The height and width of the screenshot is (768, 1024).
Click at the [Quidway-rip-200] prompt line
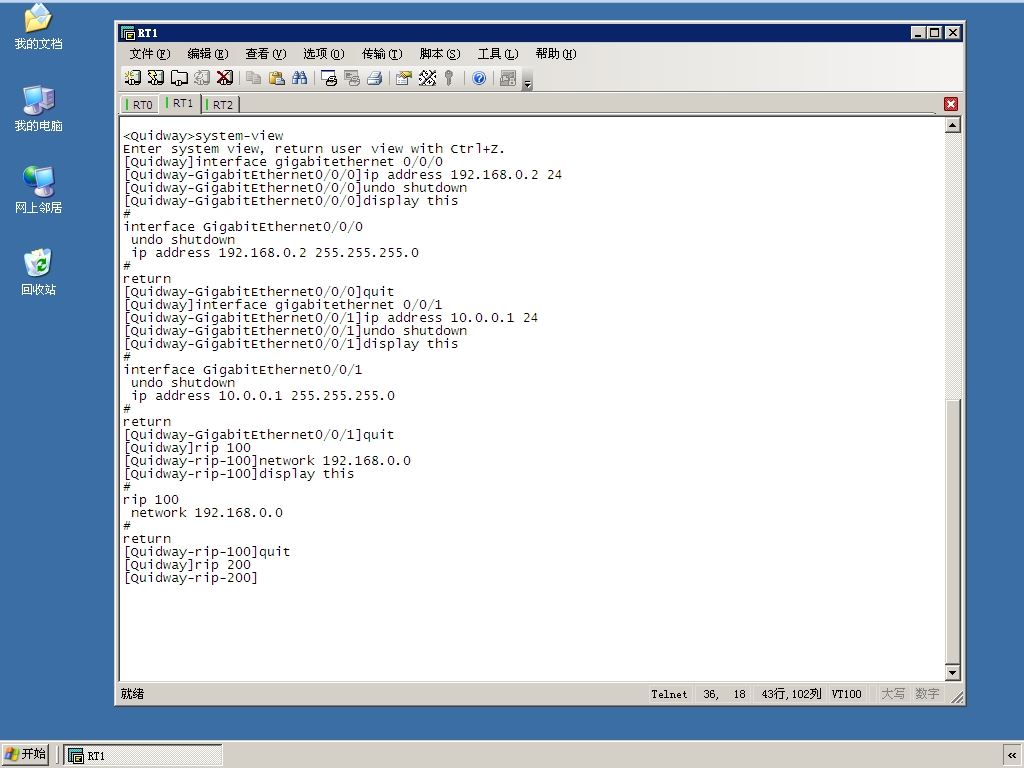point(190,578)
